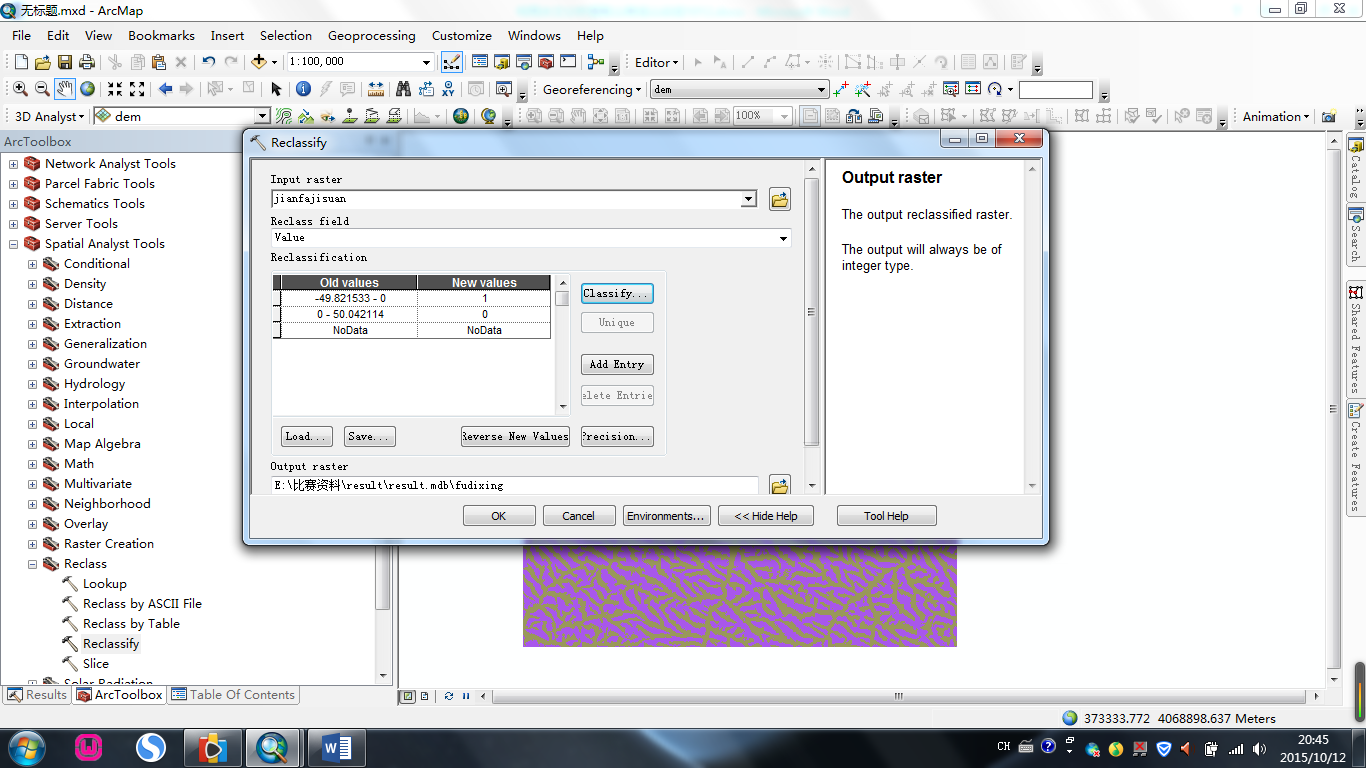Screen dimensions: 1366x768
Task: Click the OK button in Reclassify dialog
Action: tap(499, 516)
